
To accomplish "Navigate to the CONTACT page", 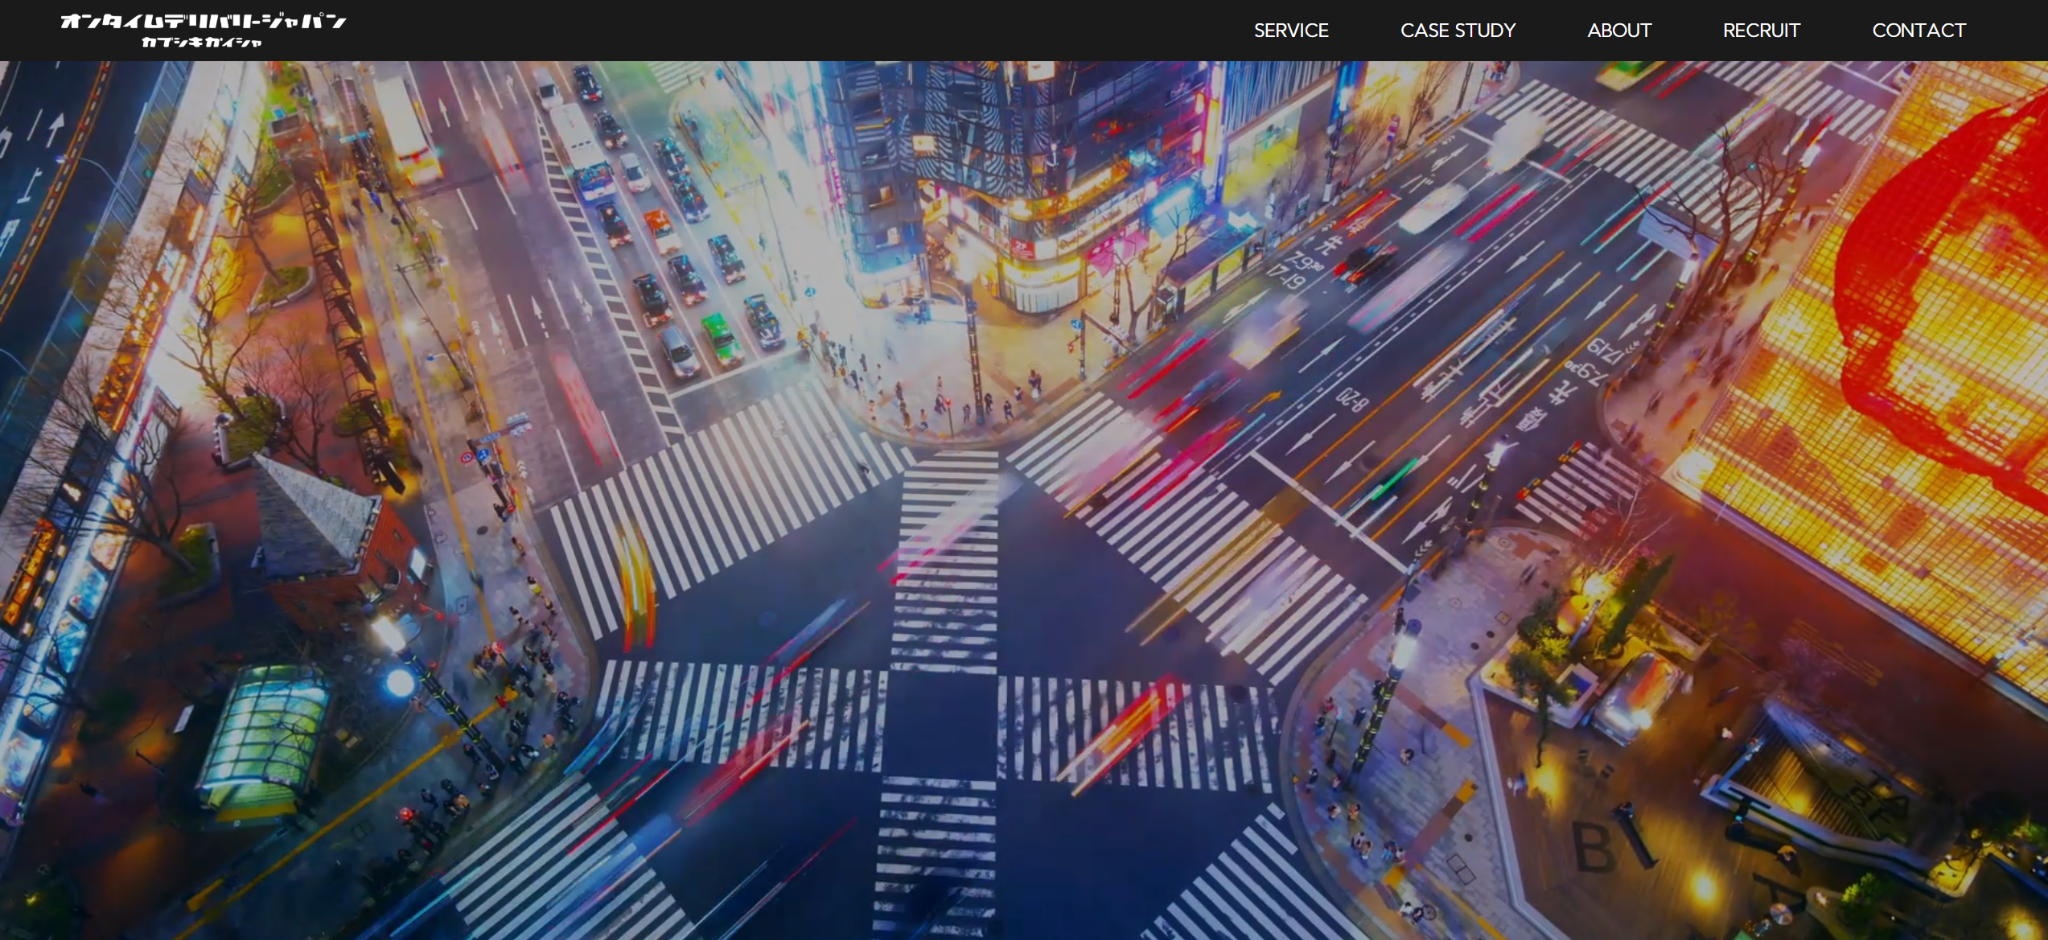I will [x=1919, y=30].
